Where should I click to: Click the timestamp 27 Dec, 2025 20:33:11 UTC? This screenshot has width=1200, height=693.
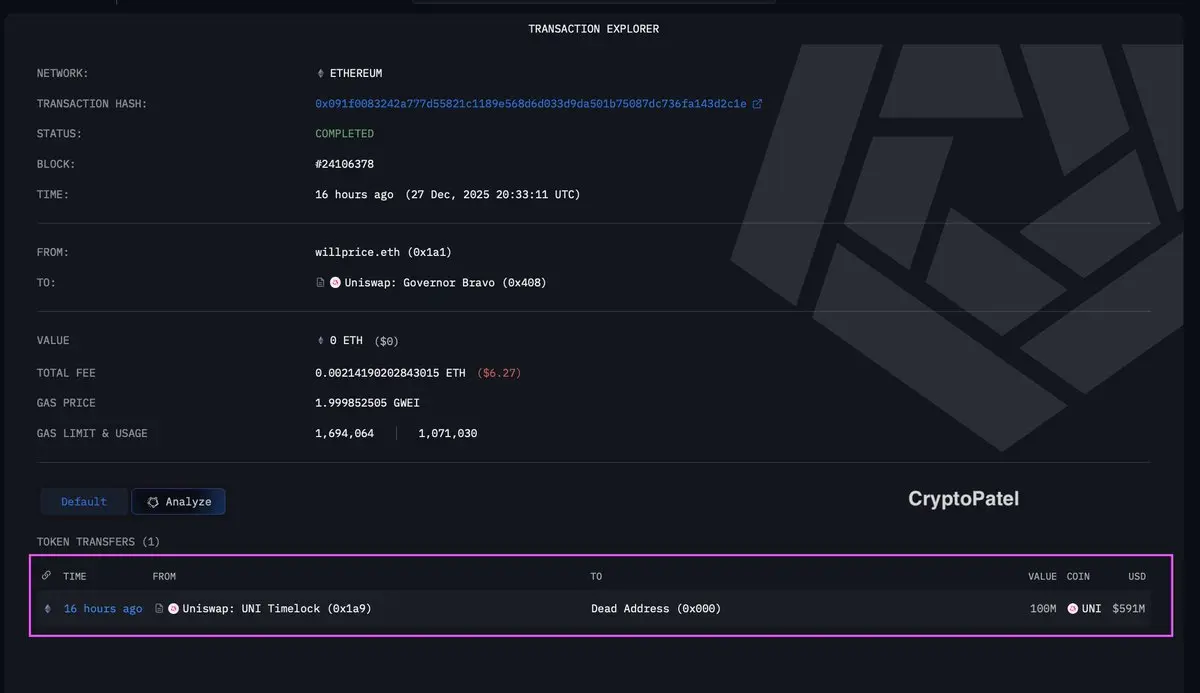(492, 194)
